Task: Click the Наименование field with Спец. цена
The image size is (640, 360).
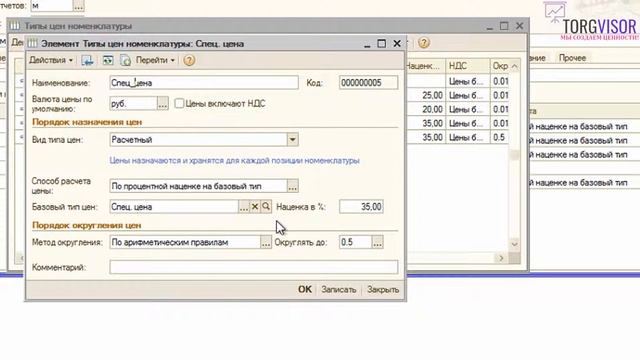Action: [x=204, y=83]
